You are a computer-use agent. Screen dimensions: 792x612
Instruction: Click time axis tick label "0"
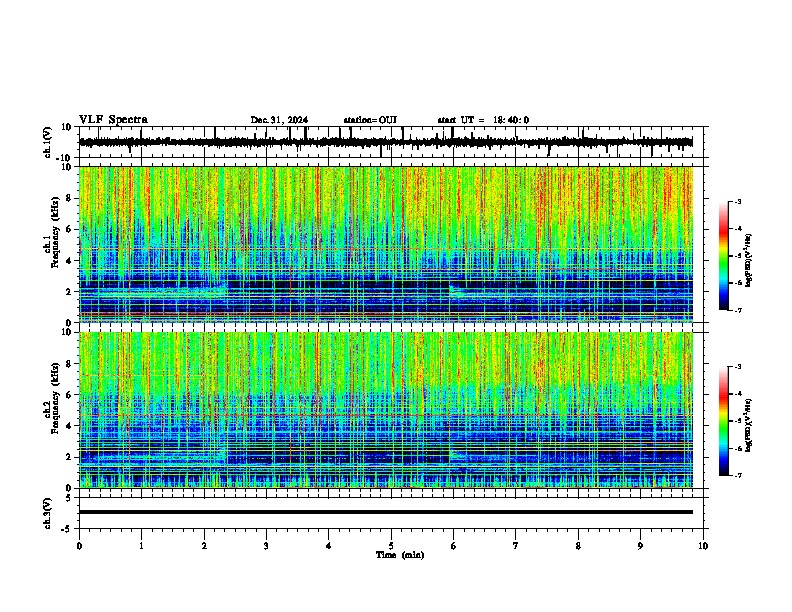pos(79,546)
